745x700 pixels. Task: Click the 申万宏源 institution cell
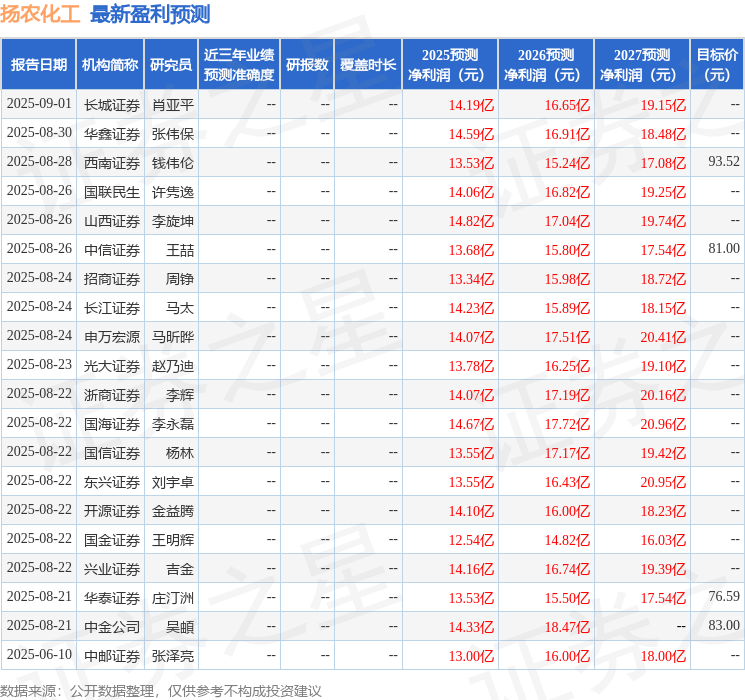click(112, 337)
